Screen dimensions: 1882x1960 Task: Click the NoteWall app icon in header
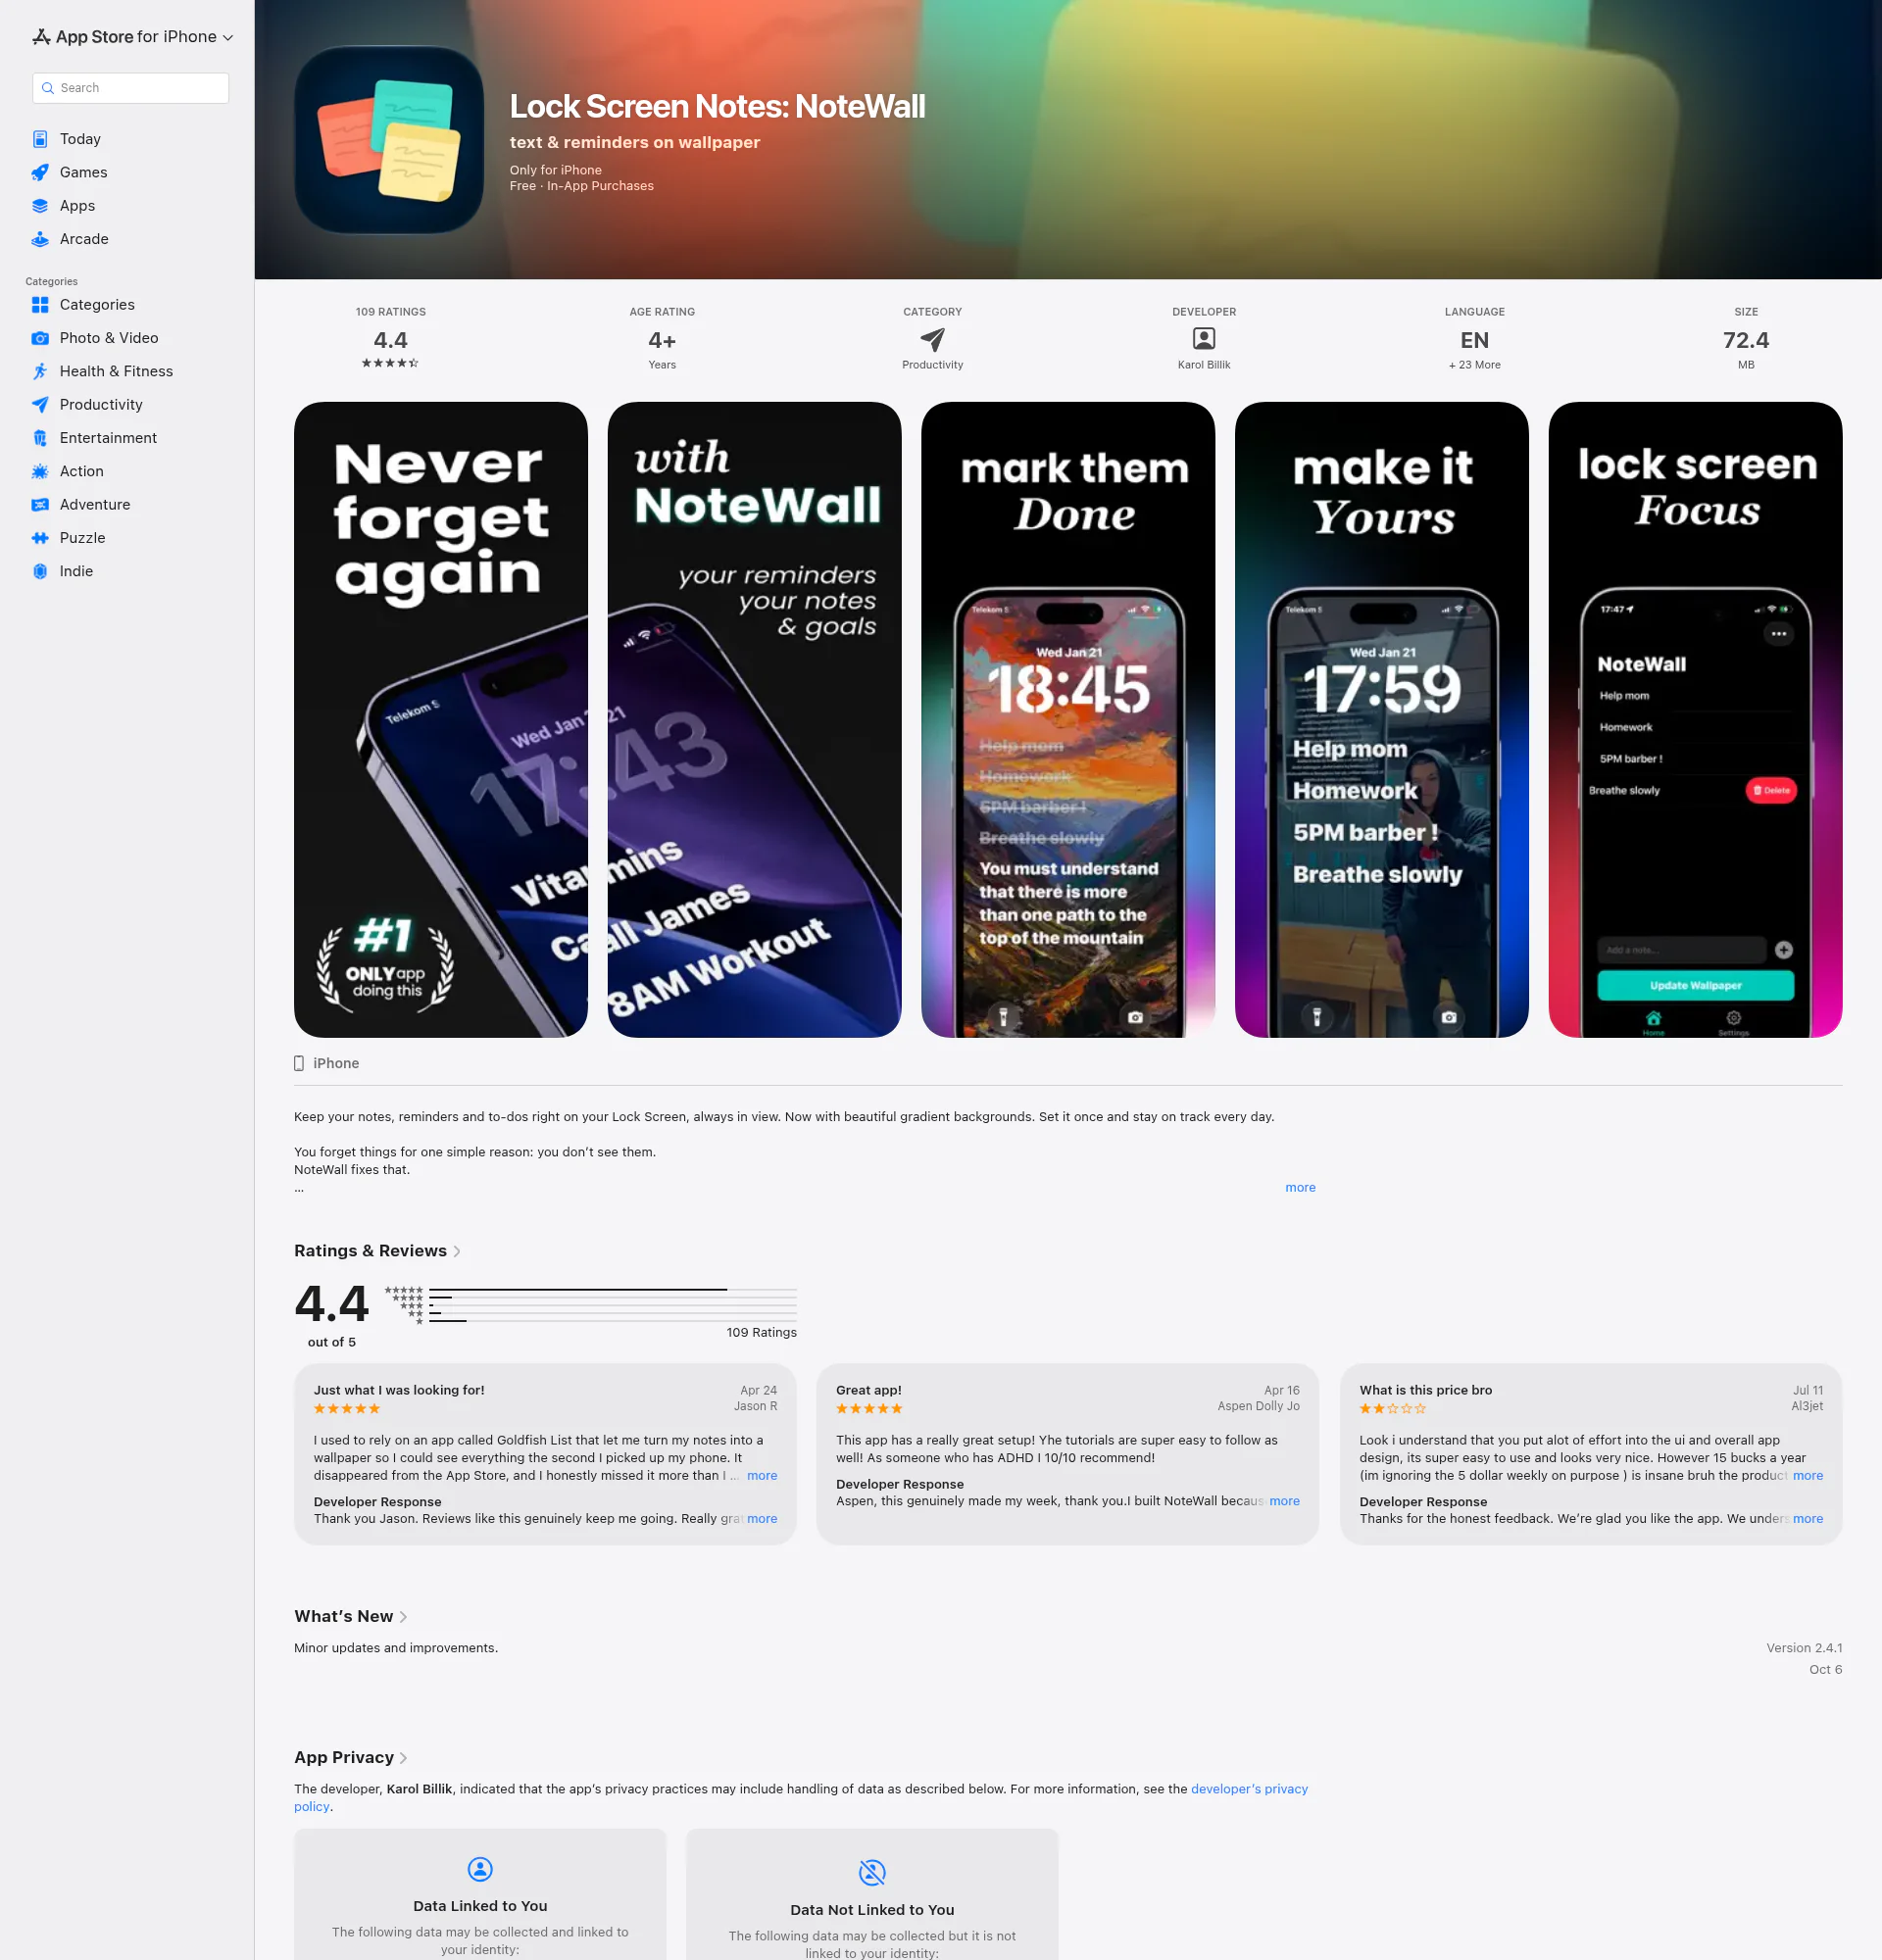(x=389, y=140)
